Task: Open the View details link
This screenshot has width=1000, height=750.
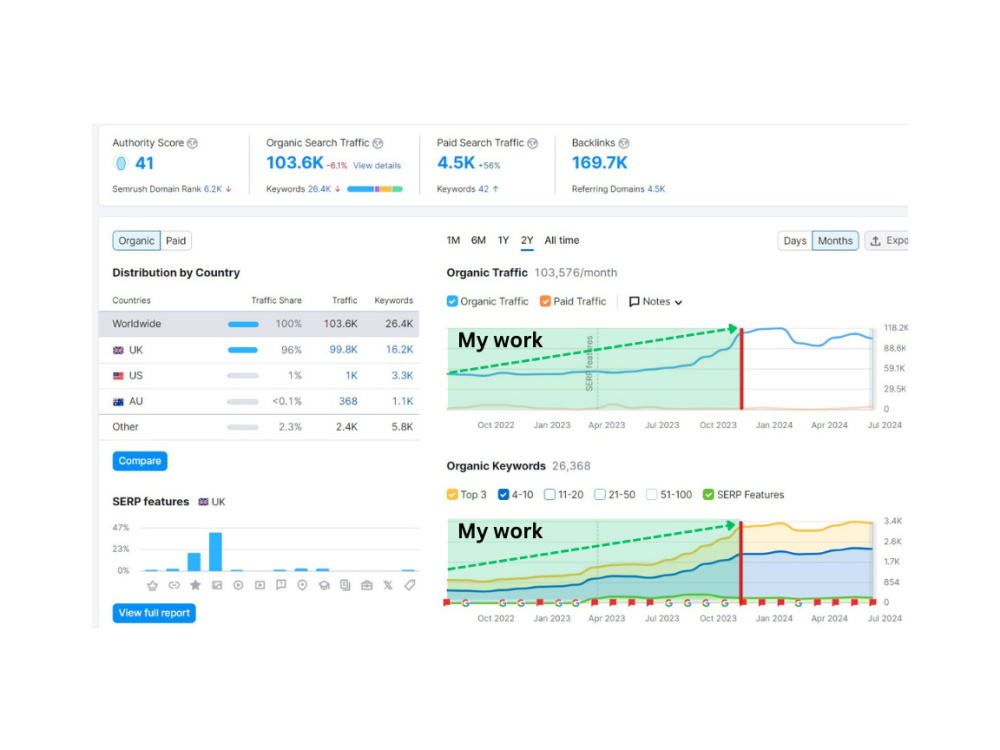Action: coord(377,166)
